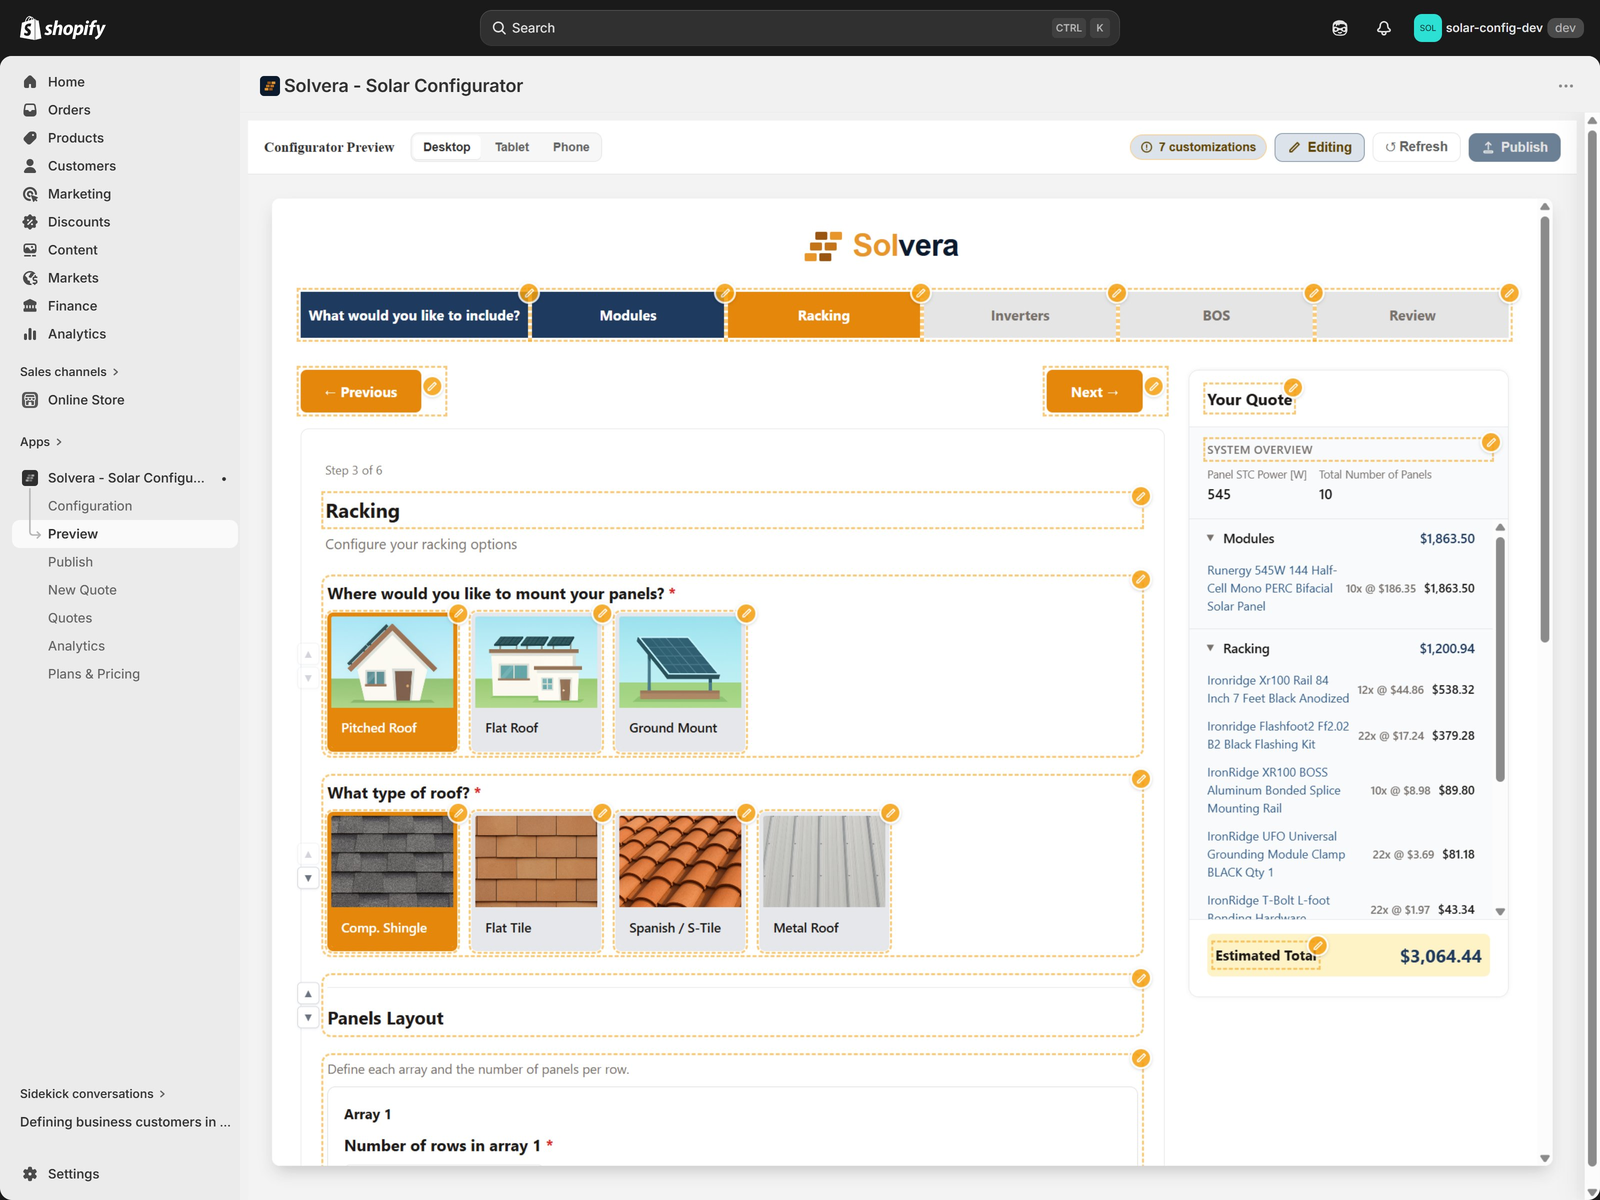Edit the Modules step tab pencil icon

pyautogui.click(x=725, y=293)
